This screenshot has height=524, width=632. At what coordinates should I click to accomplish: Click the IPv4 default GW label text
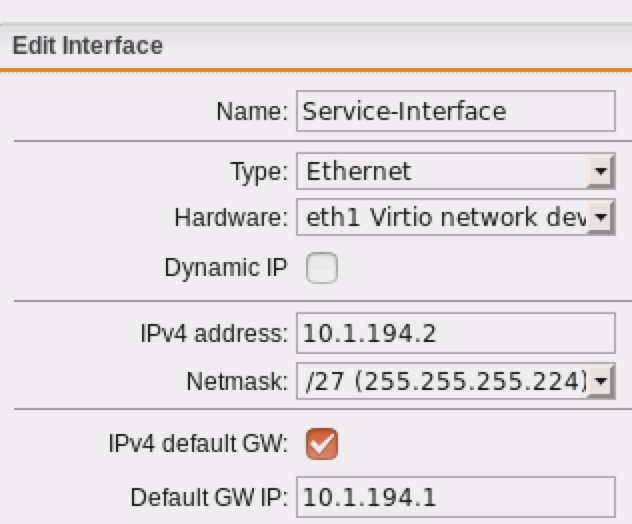(198, 444)
